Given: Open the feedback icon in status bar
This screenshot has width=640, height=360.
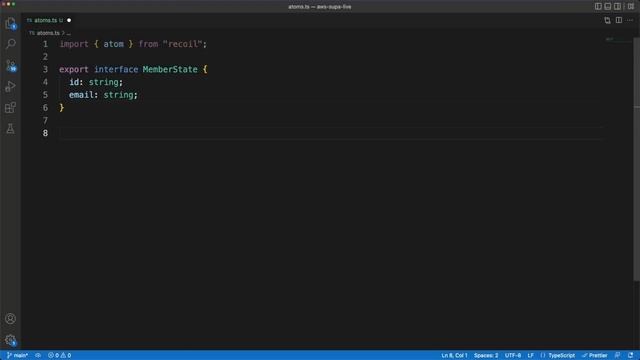Looking at the screenshot, I should (618, 356).
